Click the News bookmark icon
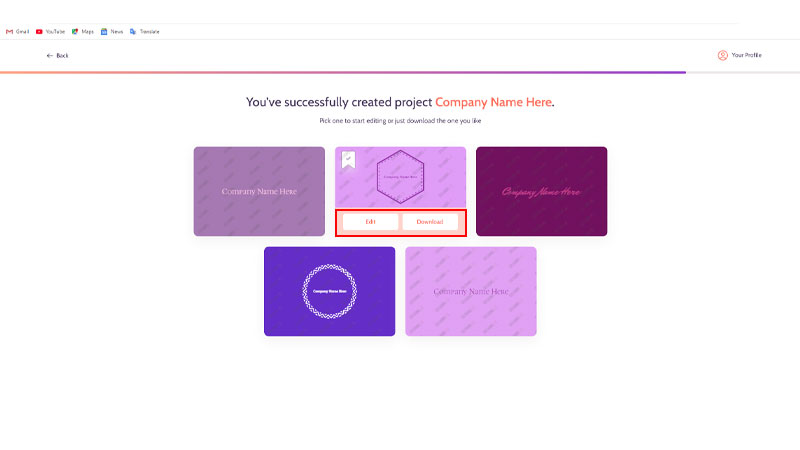800x450 pixels. [104, 32]
